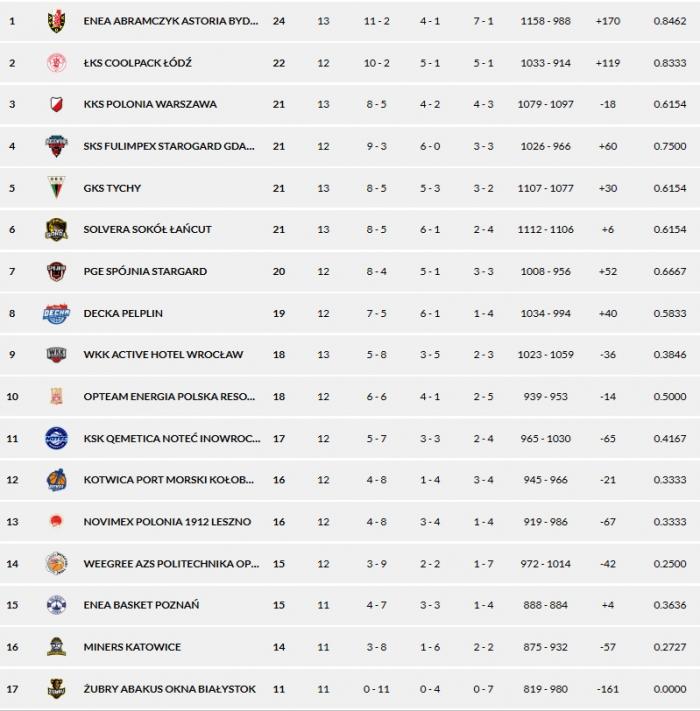Click the Novimex Polonia 1912 Leszno logo
Image resolution: width=700 pixels, height=711 pixels.
pos(56,522)
